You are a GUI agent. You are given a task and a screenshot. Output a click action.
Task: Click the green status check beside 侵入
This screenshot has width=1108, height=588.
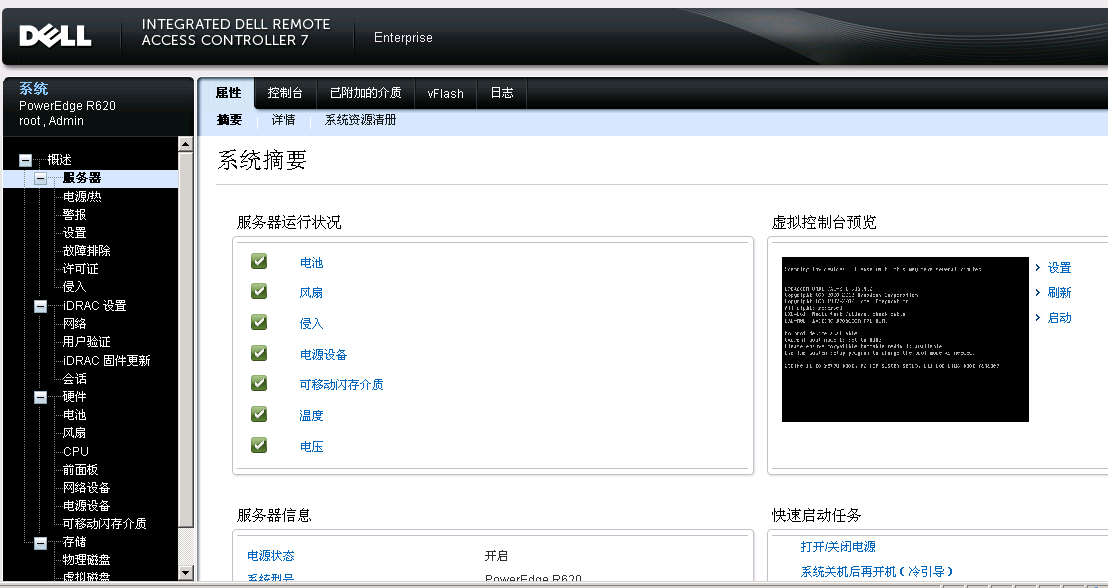coord(259,322)
